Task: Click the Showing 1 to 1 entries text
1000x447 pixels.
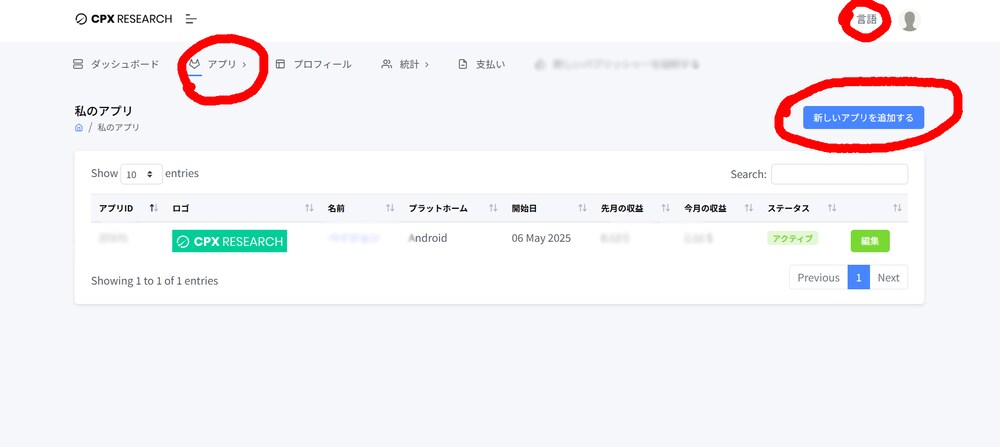Action: pyautogui.click(x=154, y=281)
